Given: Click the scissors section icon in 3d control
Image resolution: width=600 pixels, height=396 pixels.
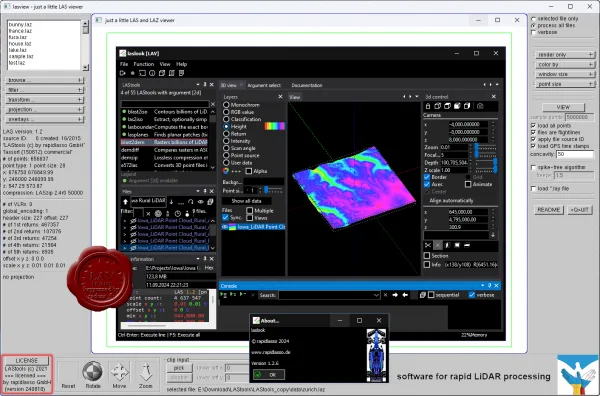Looking at the screenshot, I should coord(428,245).
